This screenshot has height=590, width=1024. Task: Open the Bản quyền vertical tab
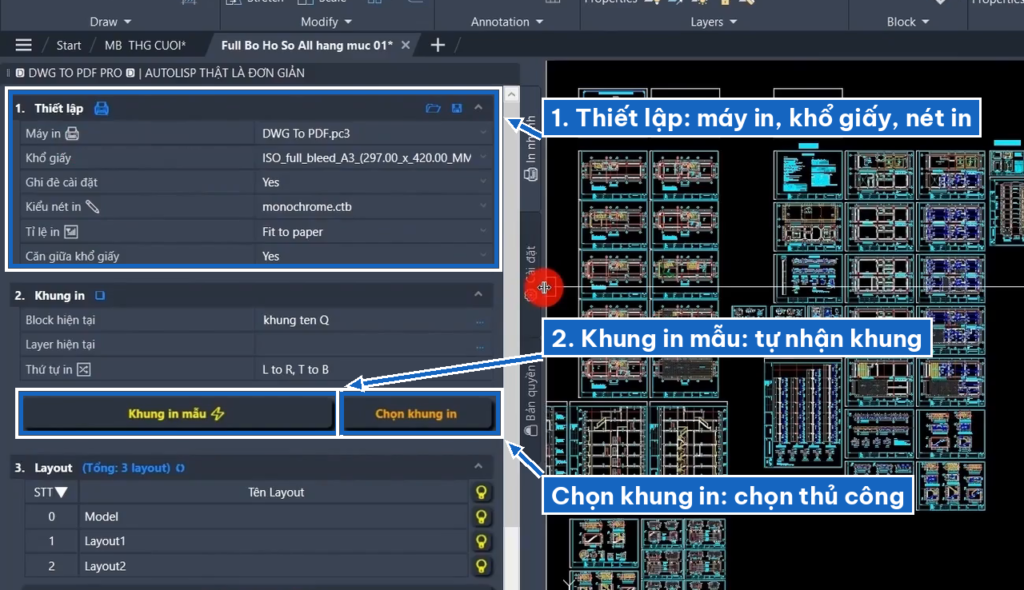tap(531, 399)
